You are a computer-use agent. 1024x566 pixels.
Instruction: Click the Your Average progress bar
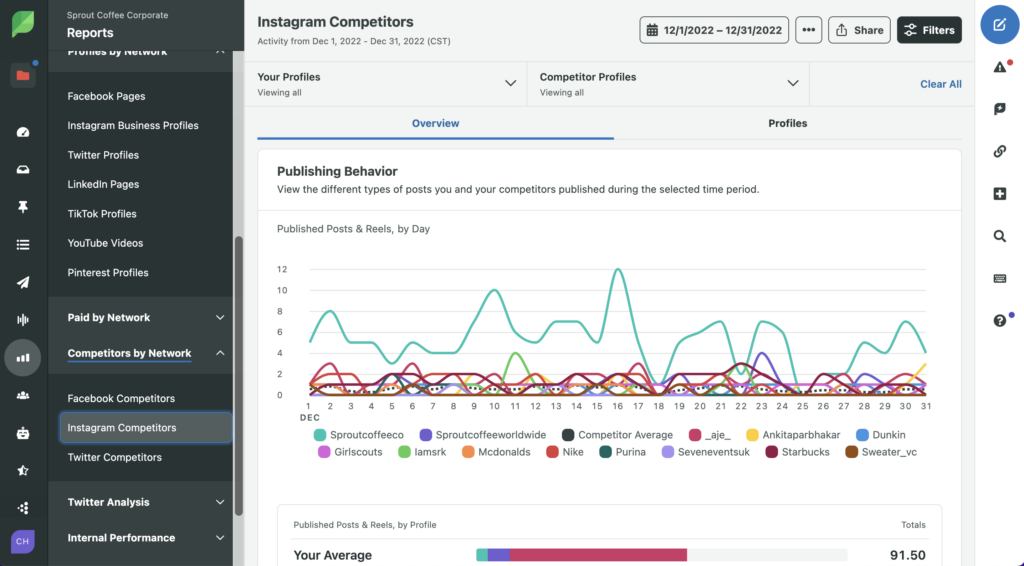click(662, 555)
